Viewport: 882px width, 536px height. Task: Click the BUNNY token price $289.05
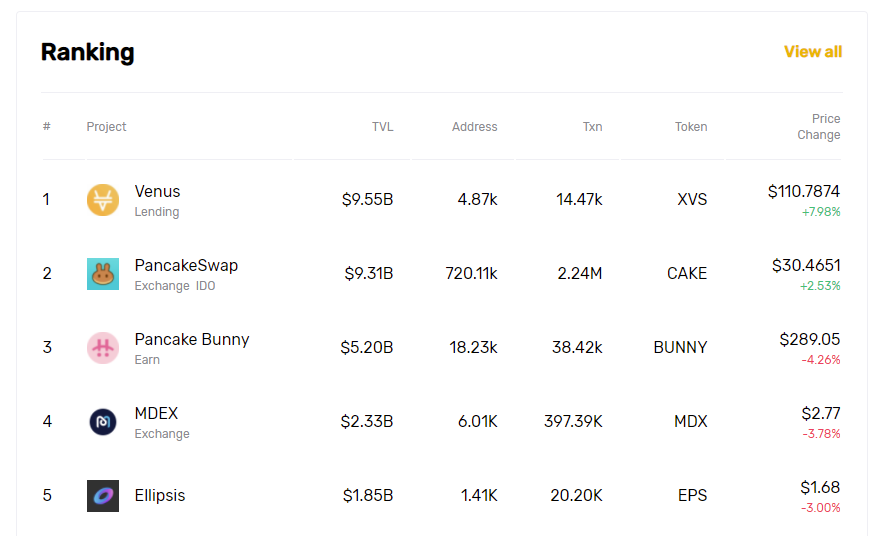click(x=809, y=339)
